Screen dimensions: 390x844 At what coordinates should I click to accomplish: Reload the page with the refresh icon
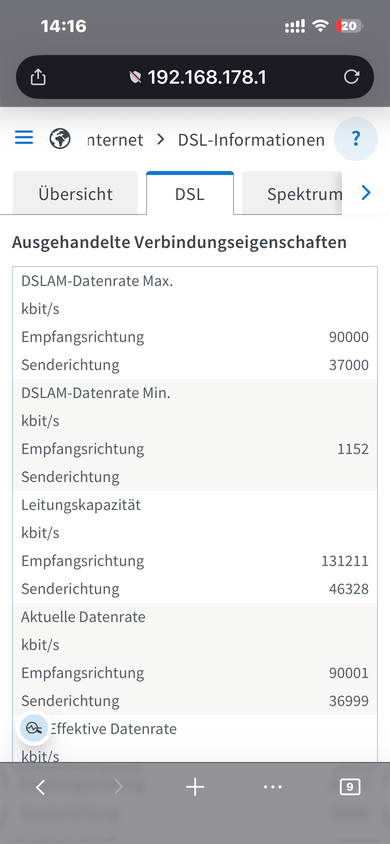(351, 77)
